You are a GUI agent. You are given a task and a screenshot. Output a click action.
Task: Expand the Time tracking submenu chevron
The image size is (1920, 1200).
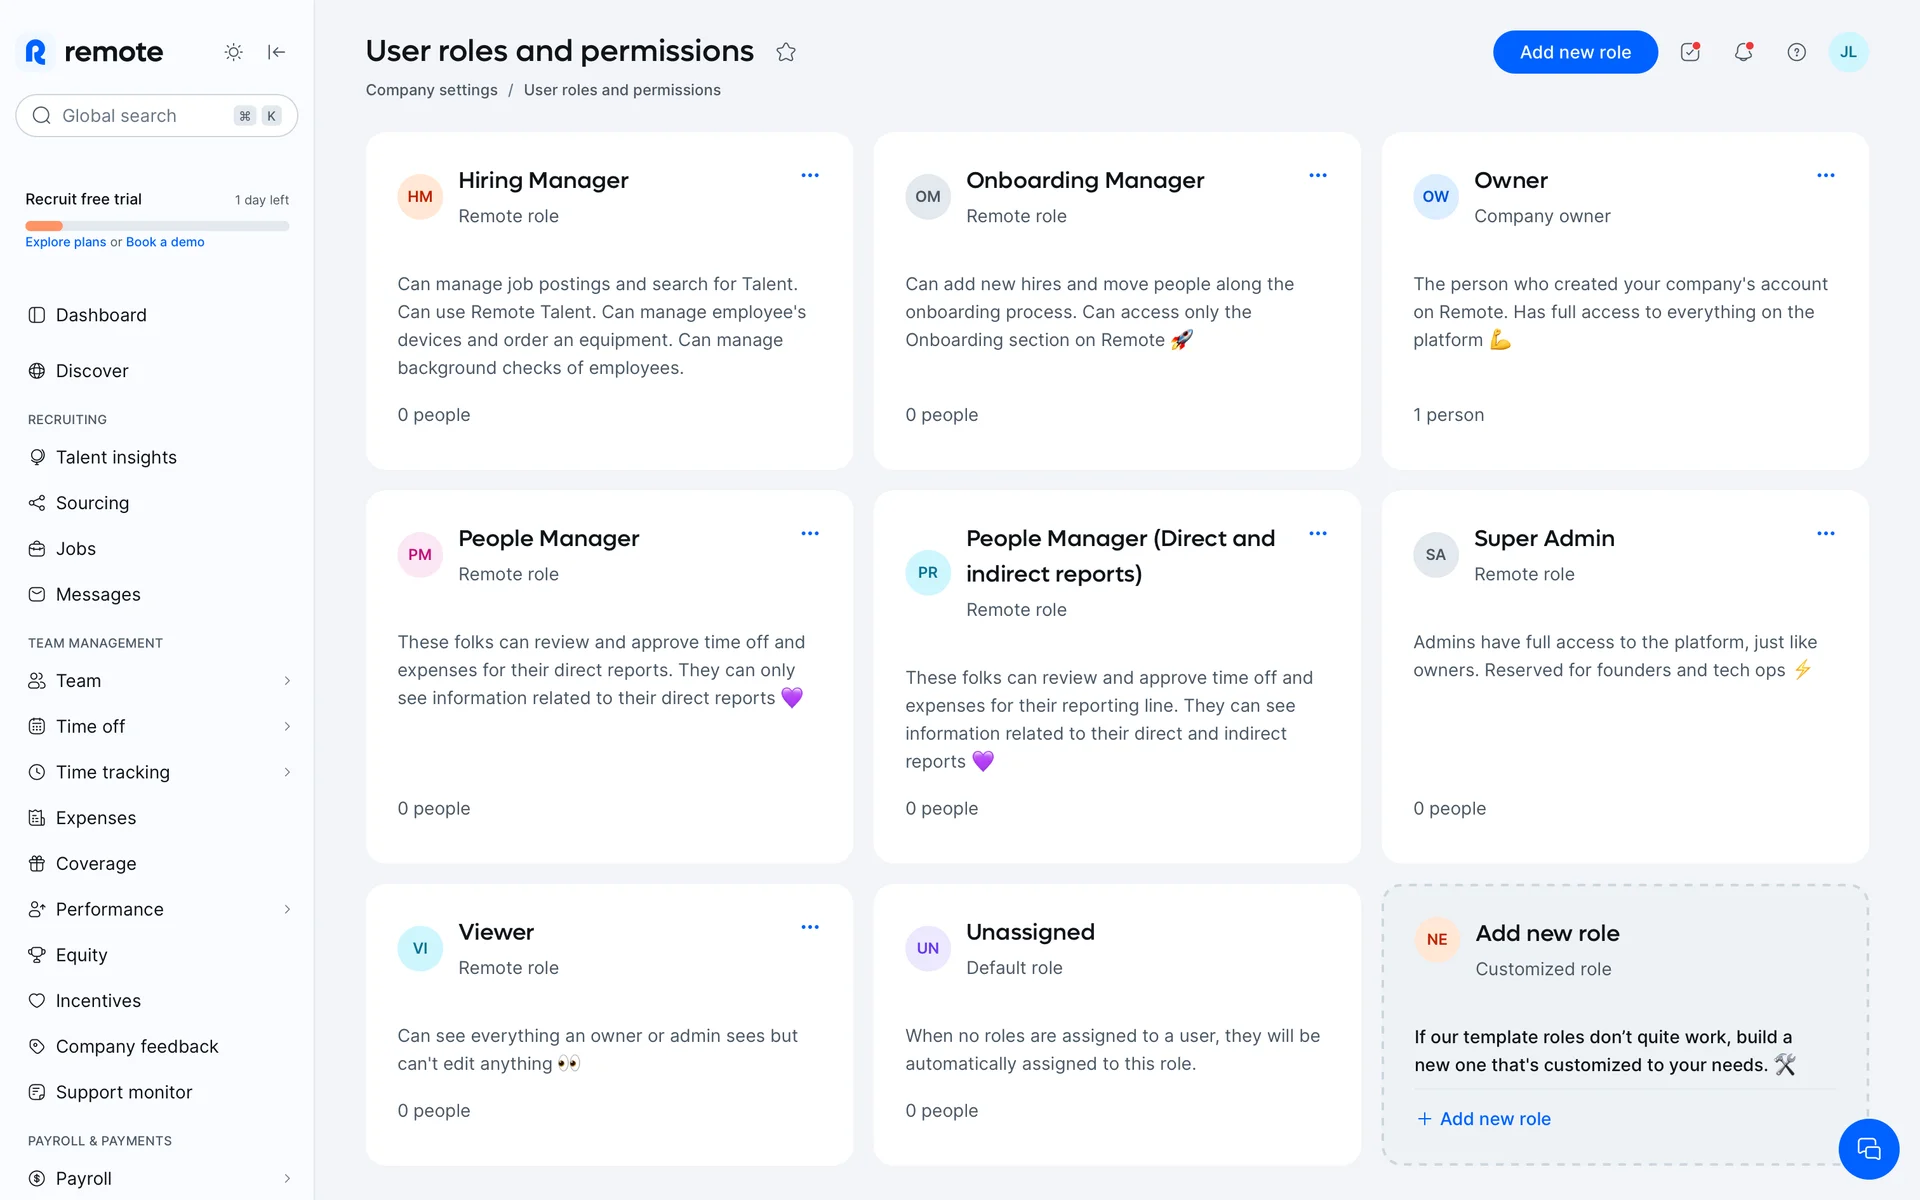tap(287, 772)
